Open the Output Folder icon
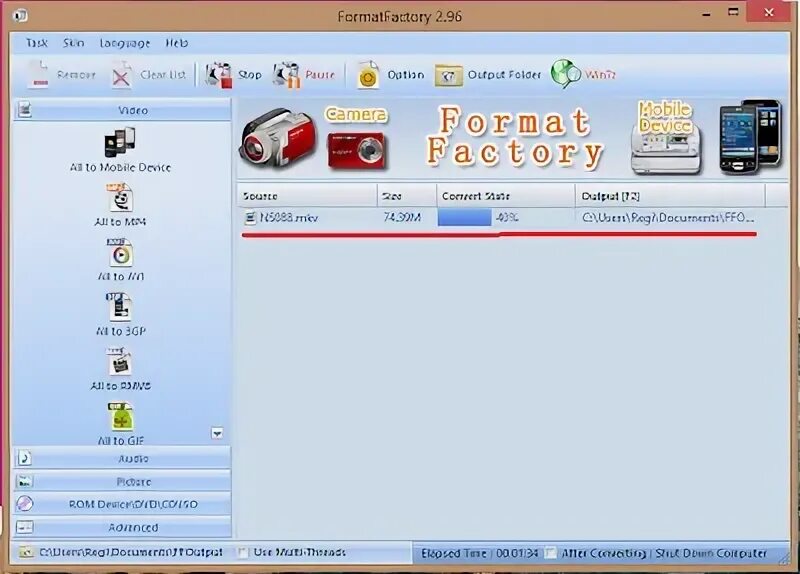Screen dimensions: 800x574 448,76
